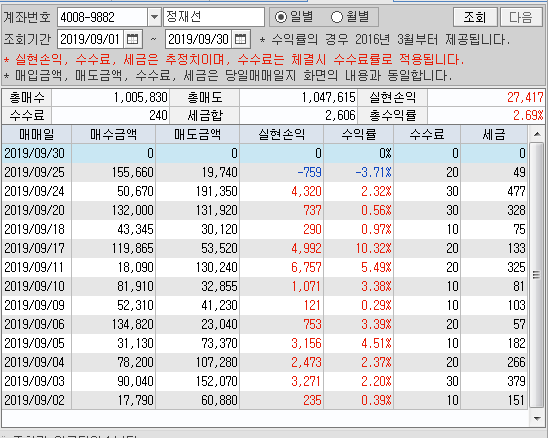The width and height of the screenshot is (548, 438).
Task: Select the 2019/09/03 row date
Action: coord(35,381)
